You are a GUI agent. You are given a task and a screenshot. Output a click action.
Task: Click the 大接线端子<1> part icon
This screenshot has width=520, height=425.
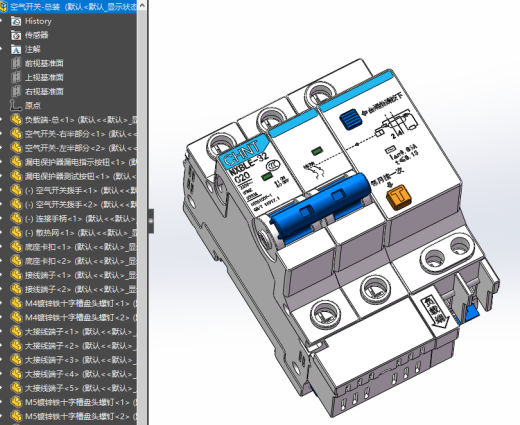point(16,332)
